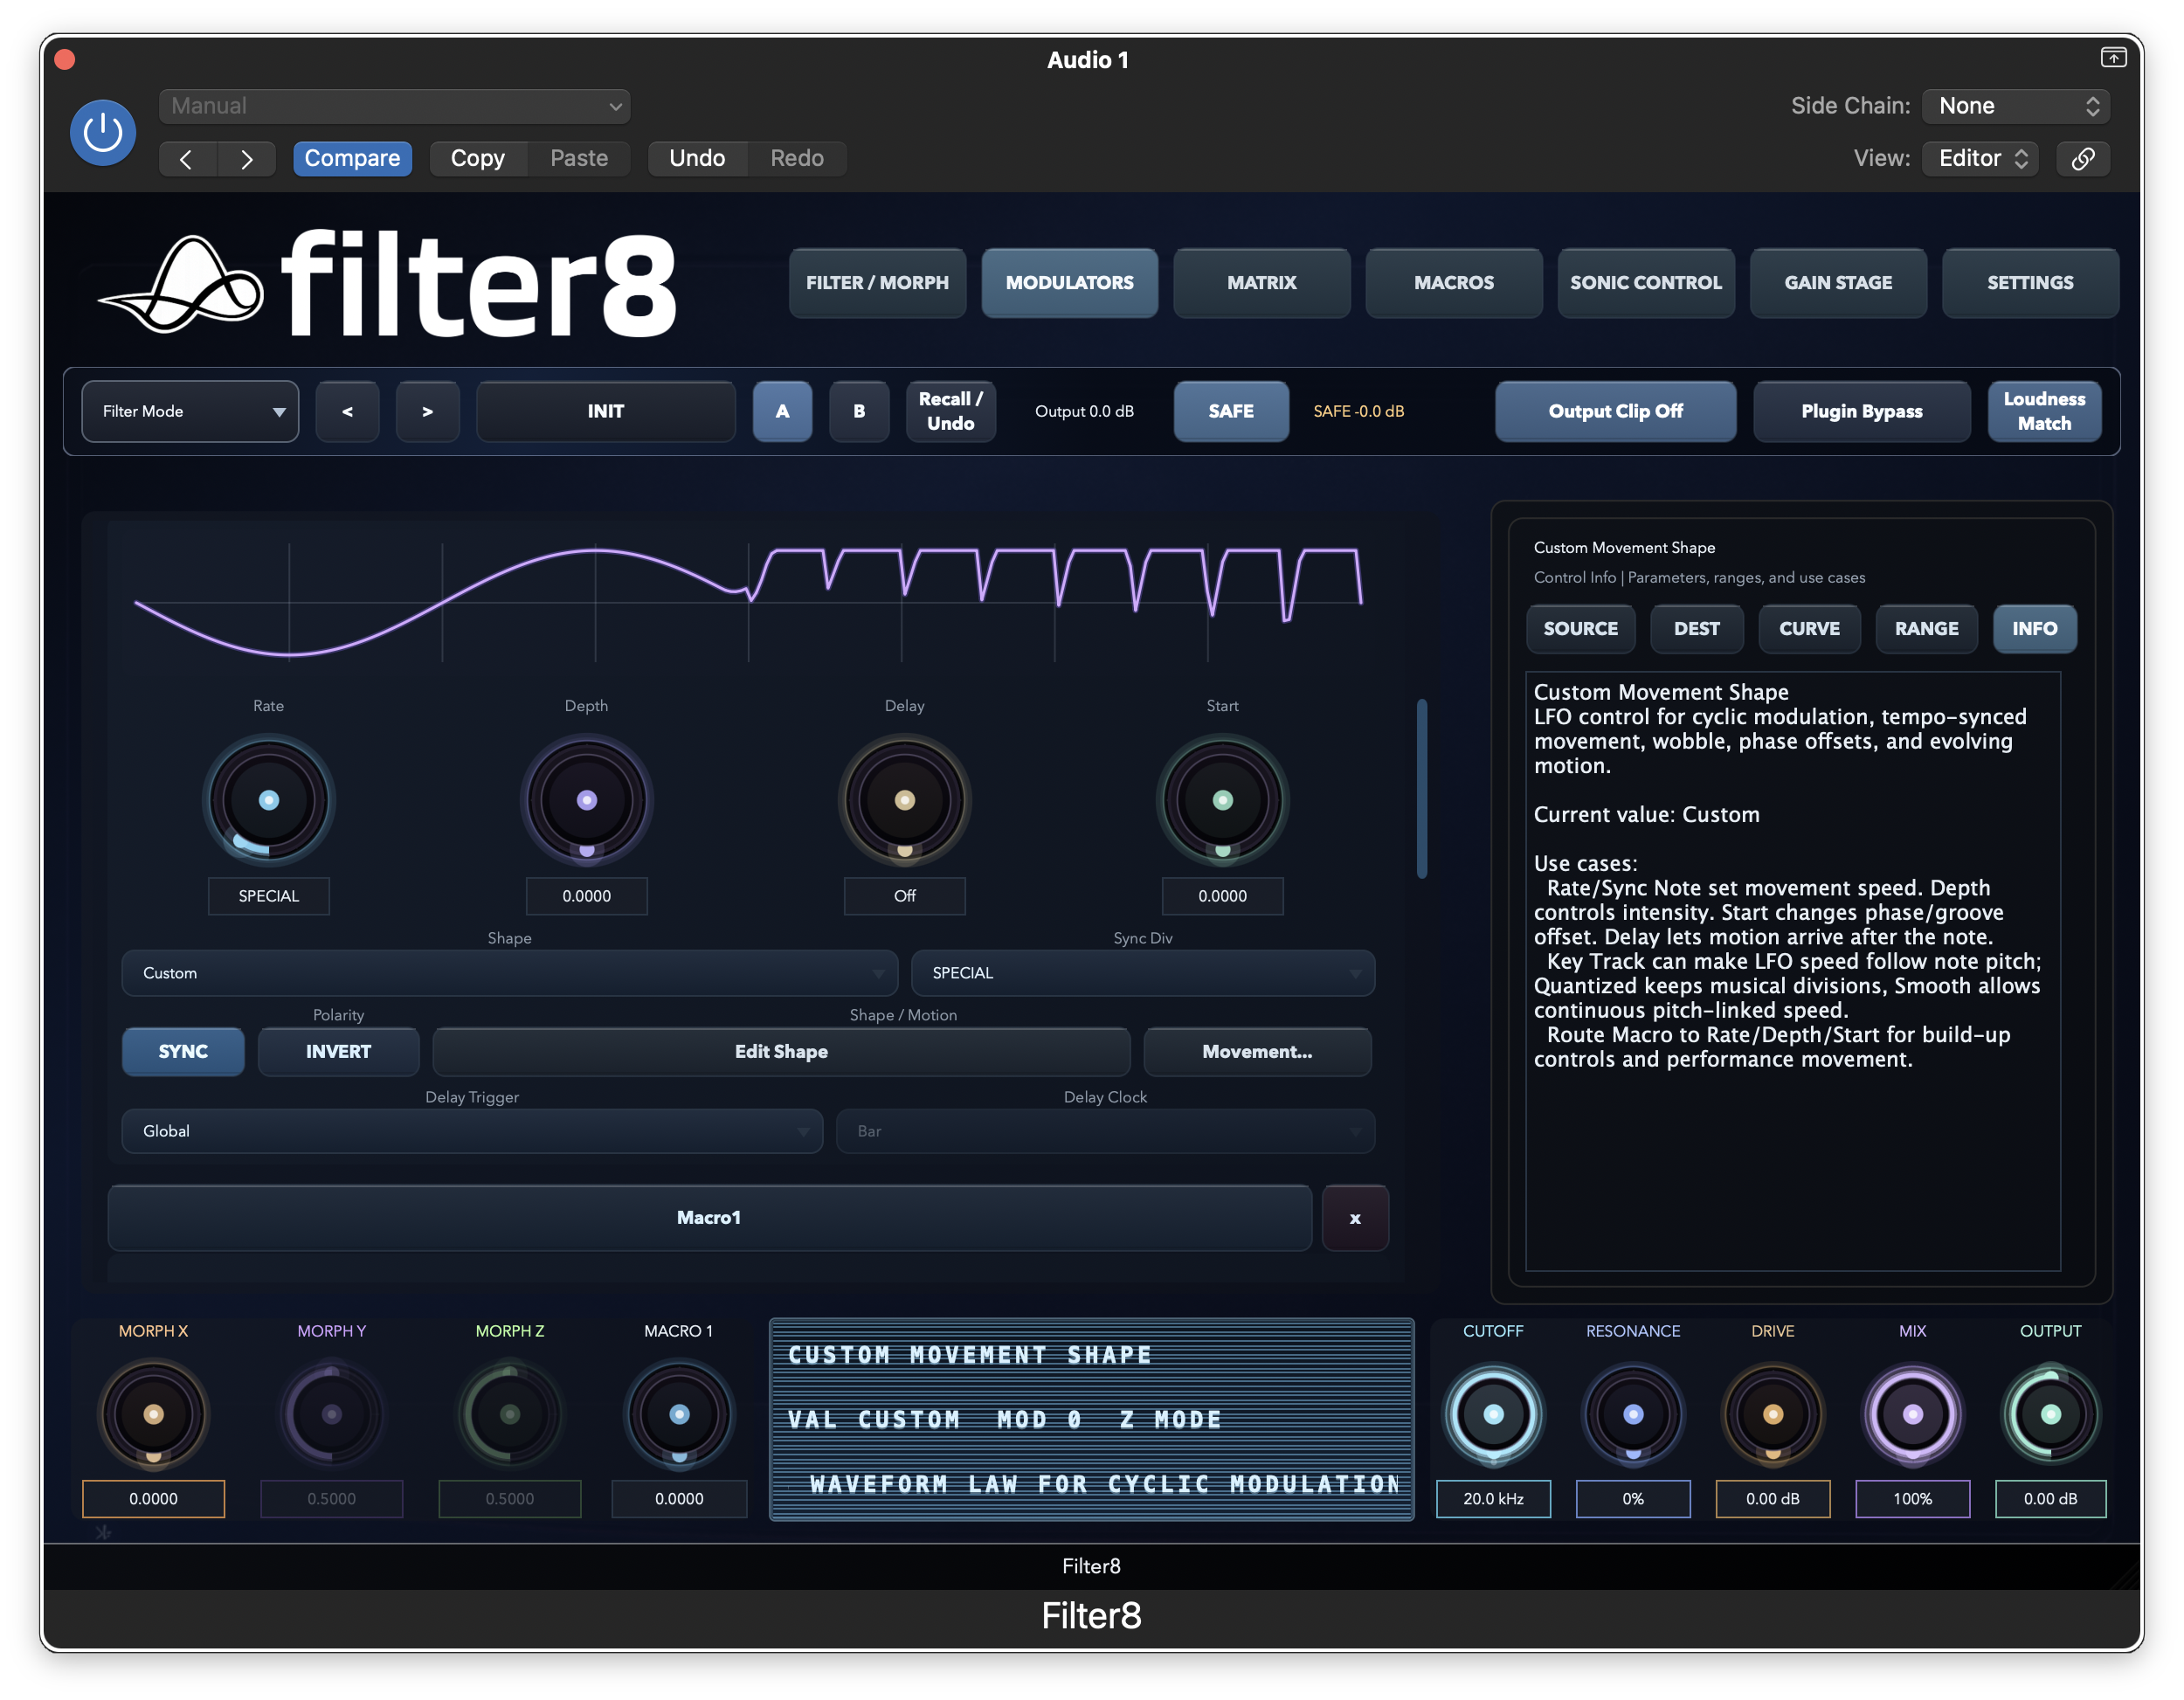Toggle Plugin Bypass
The height and width of the screenshot is (1700, 2184).
tap(1861, 411)
